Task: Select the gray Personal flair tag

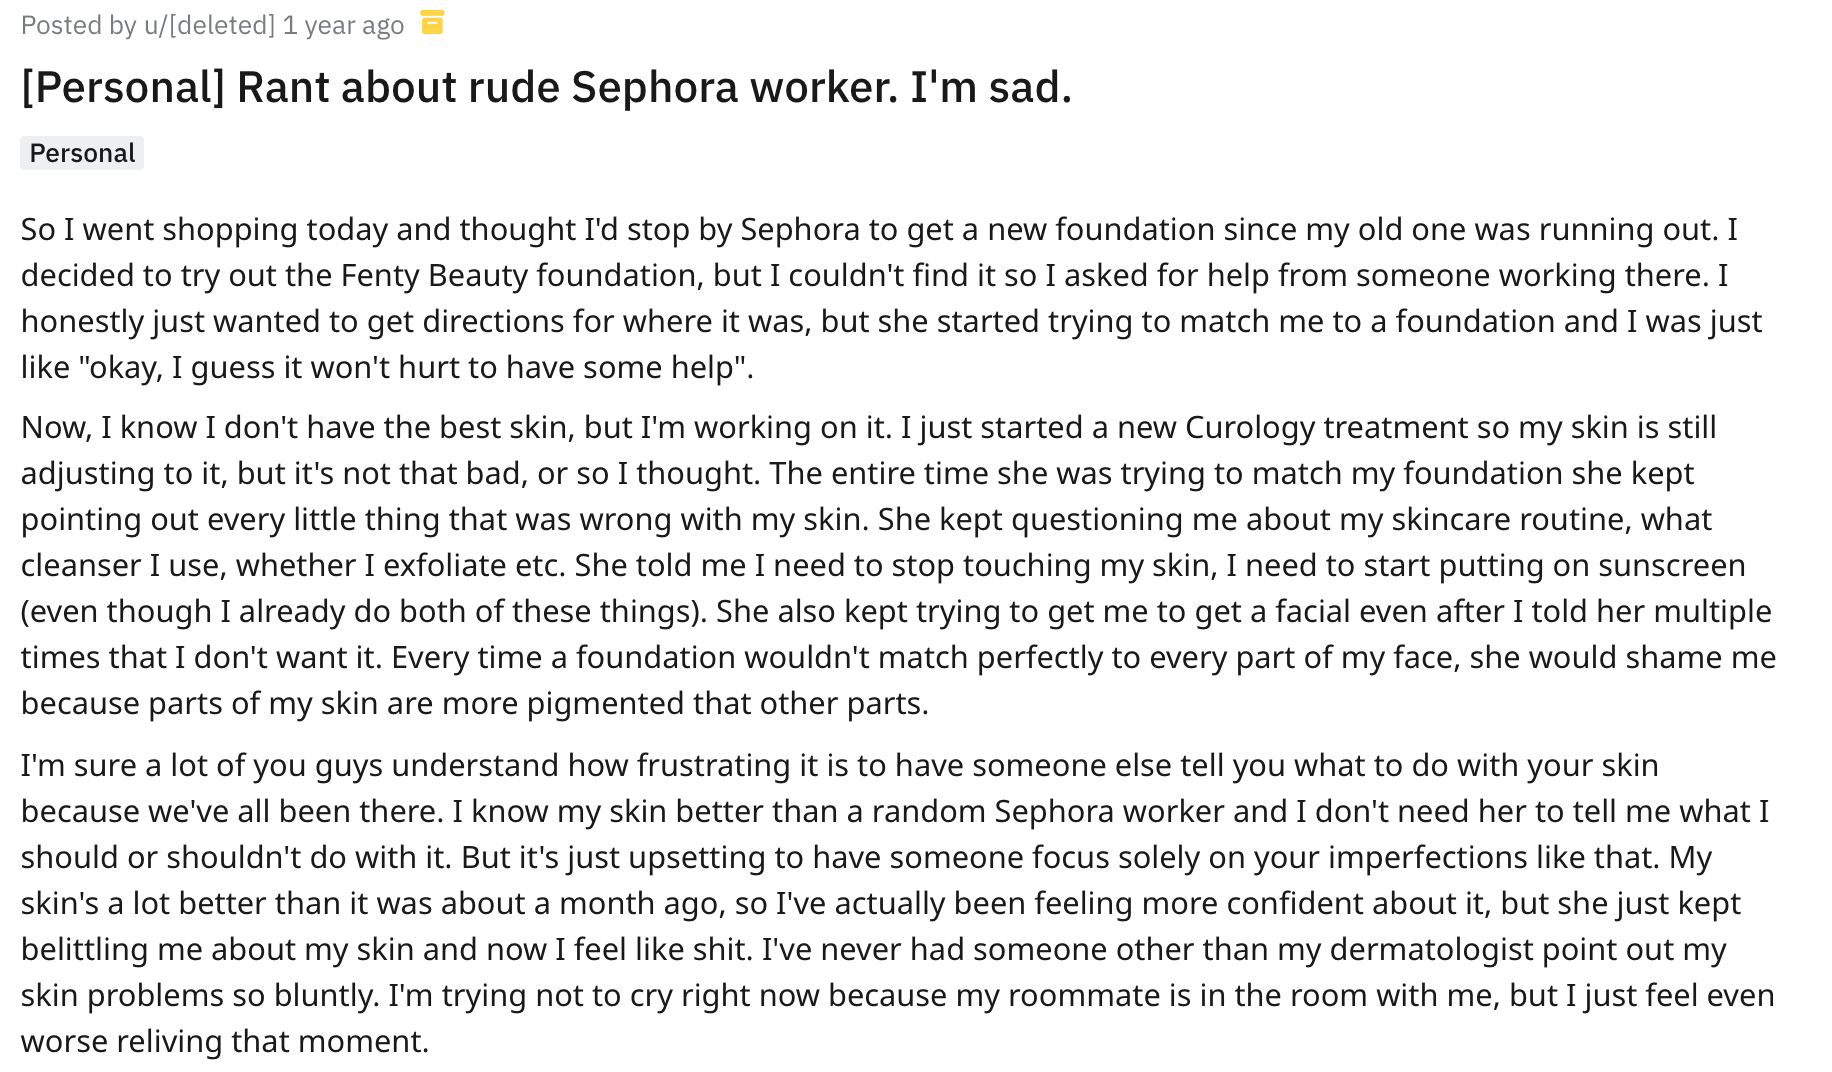Action: click(82, 153)
